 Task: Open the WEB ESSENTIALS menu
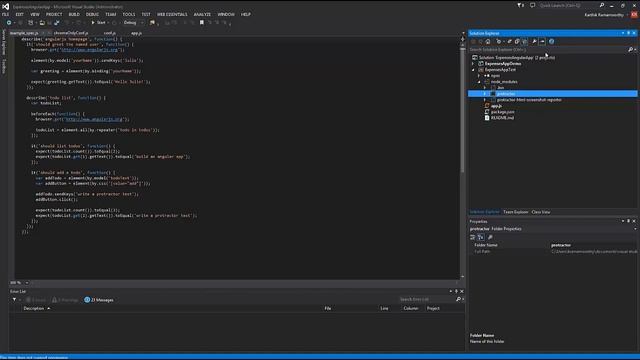pyautogui.click(x=172, y=14)
